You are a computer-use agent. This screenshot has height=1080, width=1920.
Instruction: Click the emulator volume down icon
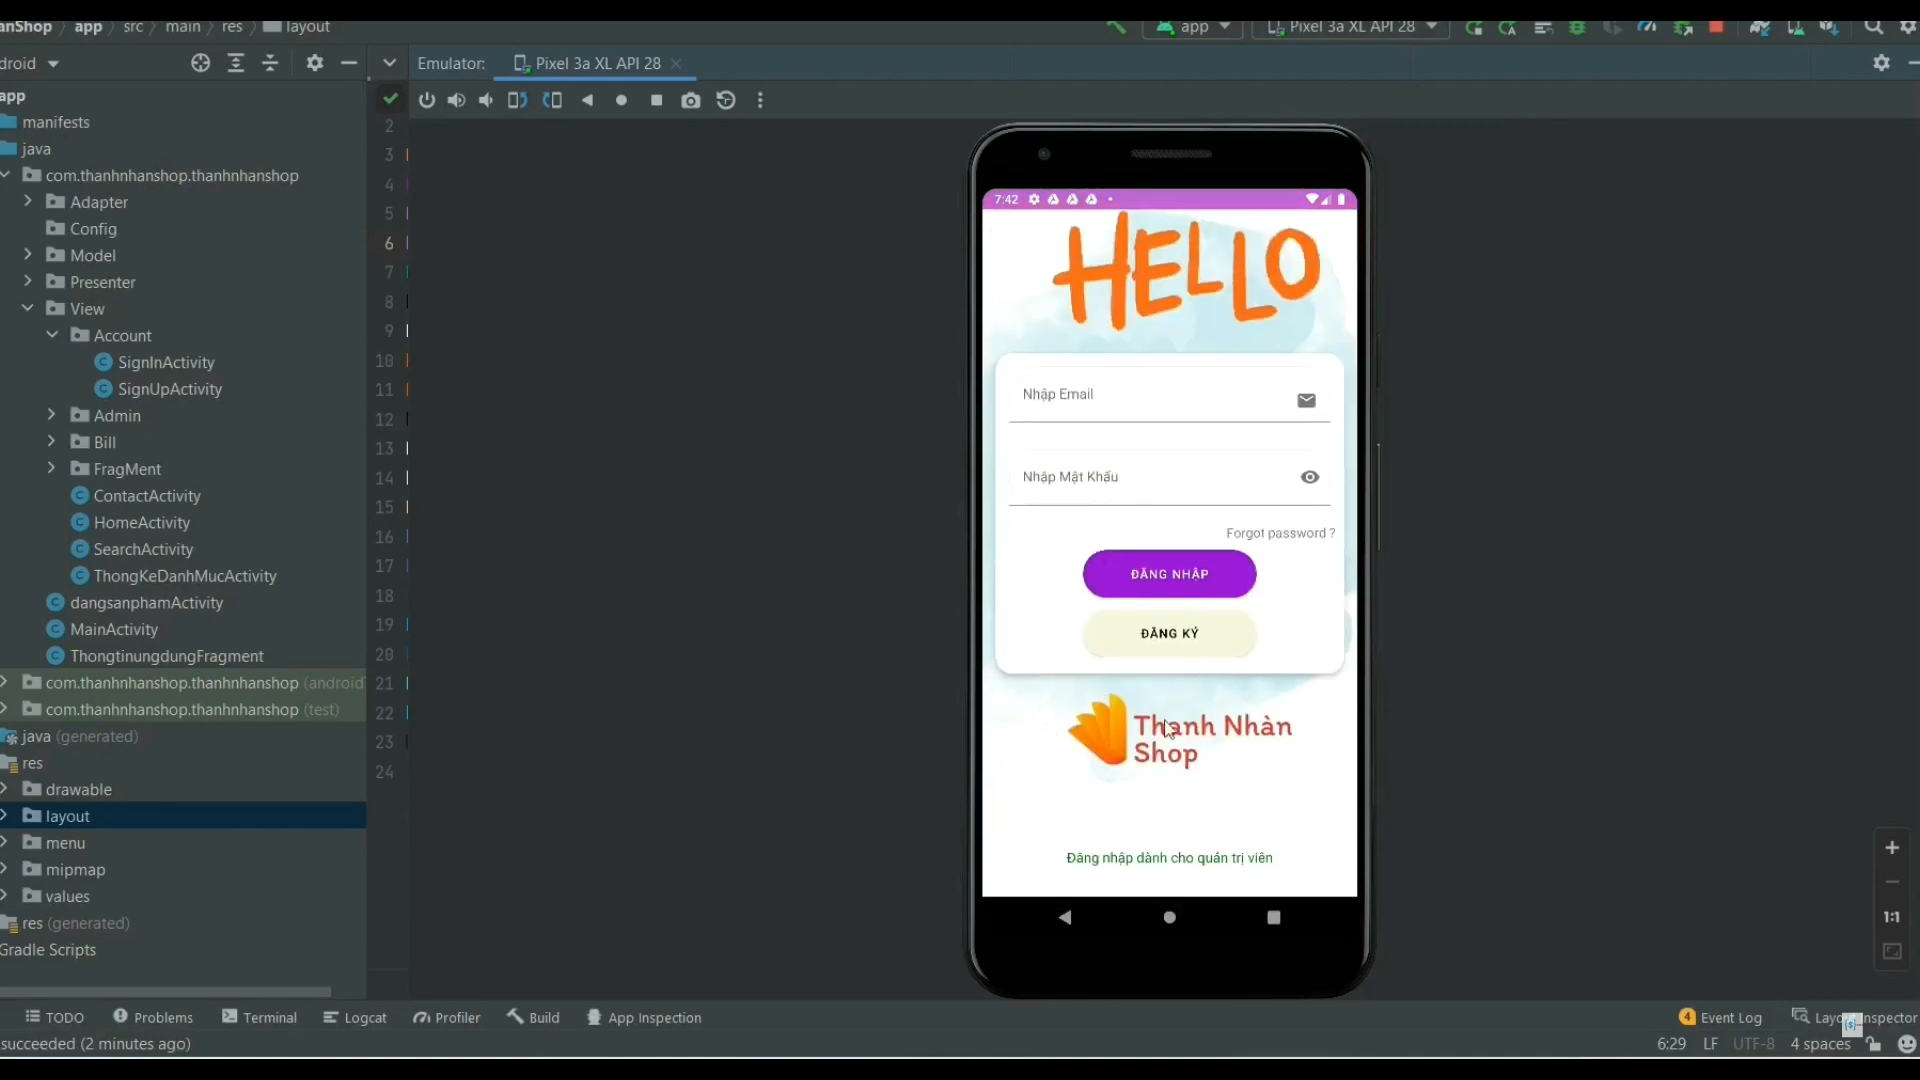[486, 100]
